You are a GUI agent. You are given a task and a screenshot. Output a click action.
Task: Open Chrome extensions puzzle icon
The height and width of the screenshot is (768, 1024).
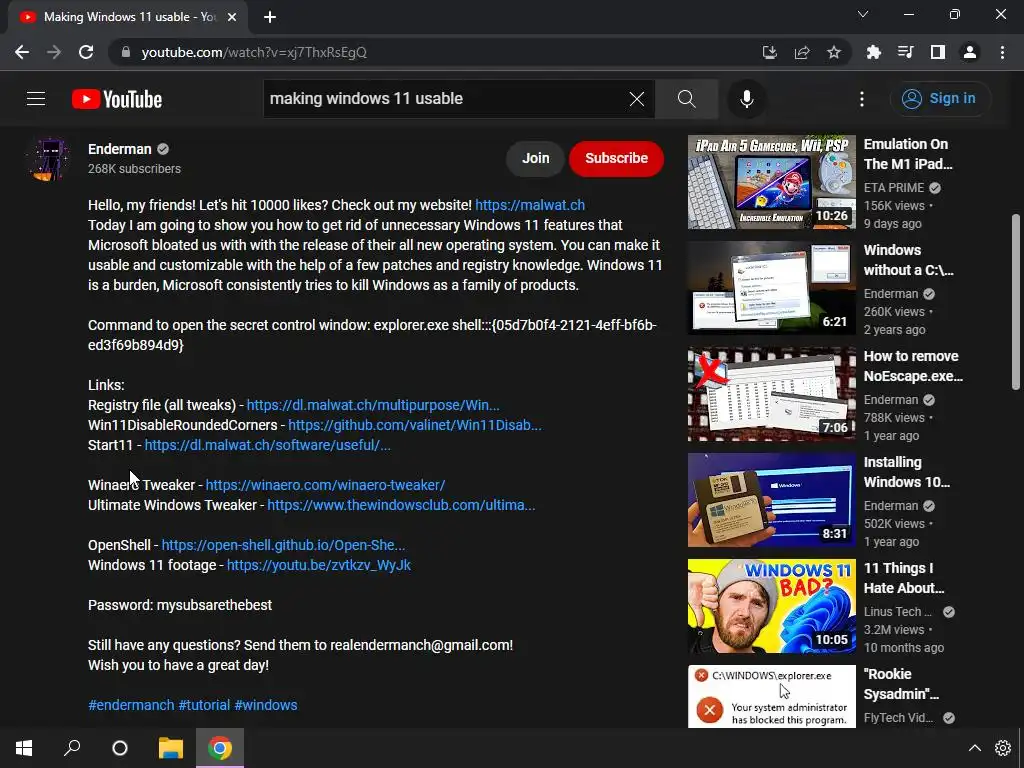(x=873, y=52)
